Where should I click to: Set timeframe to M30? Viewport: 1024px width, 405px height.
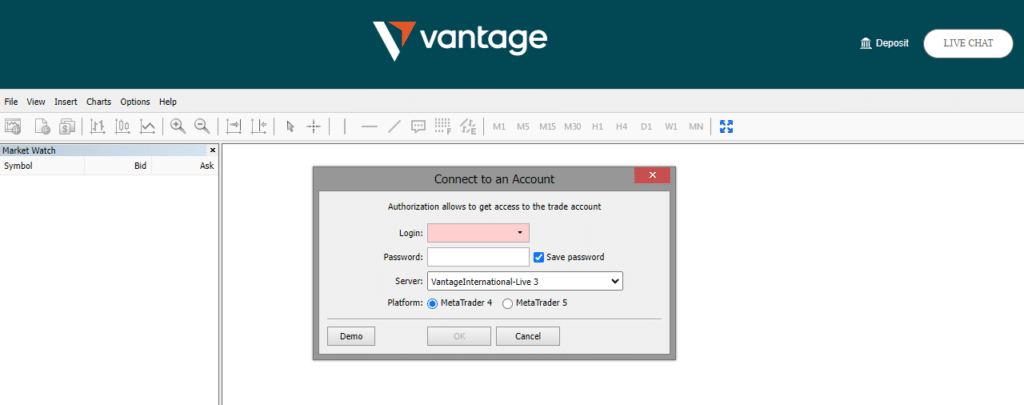coord(573,127)
